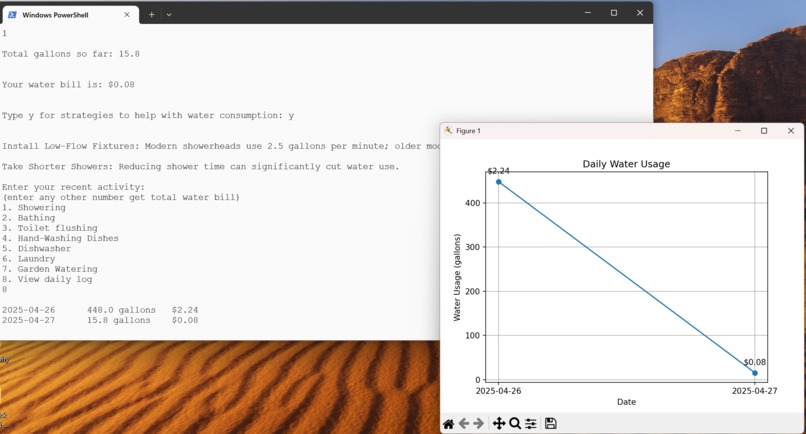The width and height of the screenshot is (806, 434).
Task: Click the 300 y-axis tick label
Action: pos(472,247)
